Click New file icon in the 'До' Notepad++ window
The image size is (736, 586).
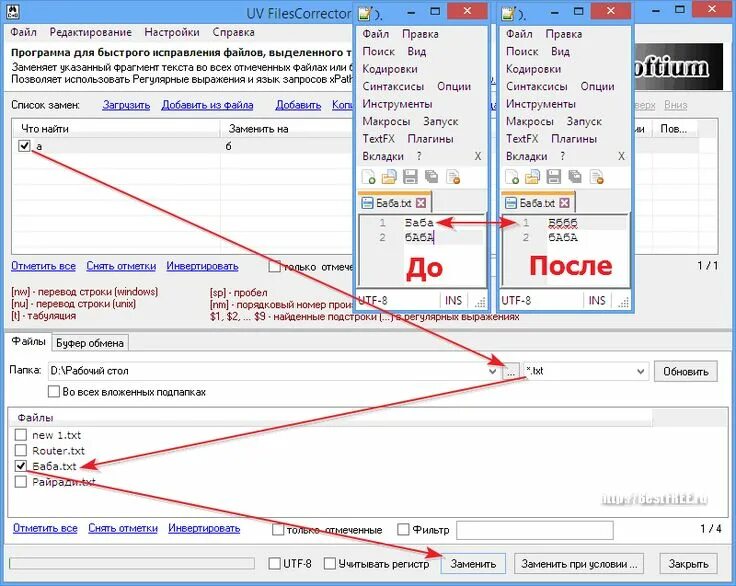pos(368,177)
